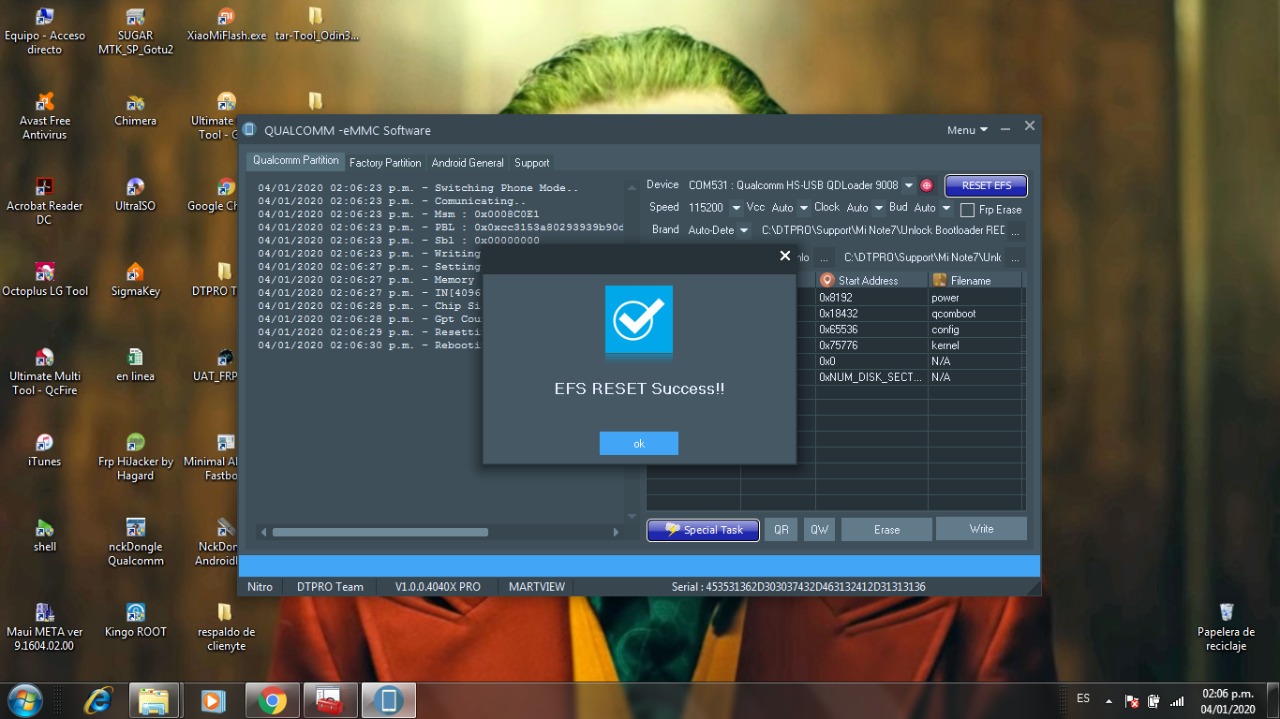Viewport: 1280px width, 719px height.
Task: Click the Start Address column header icon
Action: click(827, 280)
